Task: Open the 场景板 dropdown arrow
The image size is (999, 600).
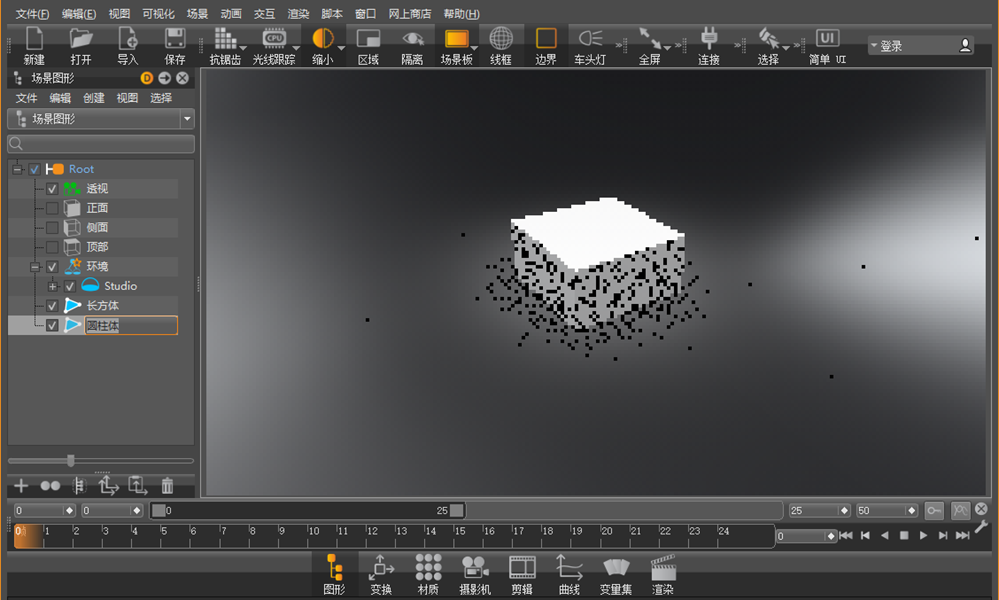Action: 474,48
